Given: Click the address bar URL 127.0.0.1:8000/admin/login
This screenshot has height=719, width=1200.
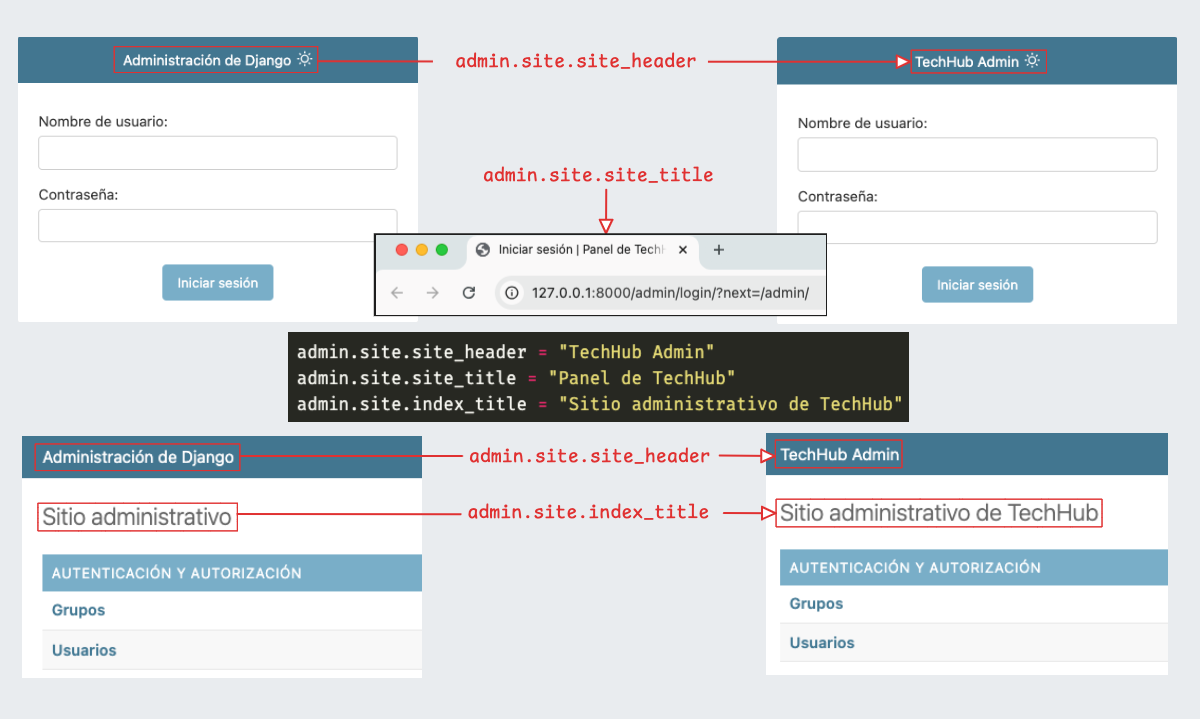Looking at the screenshot, I should point(670,293).
